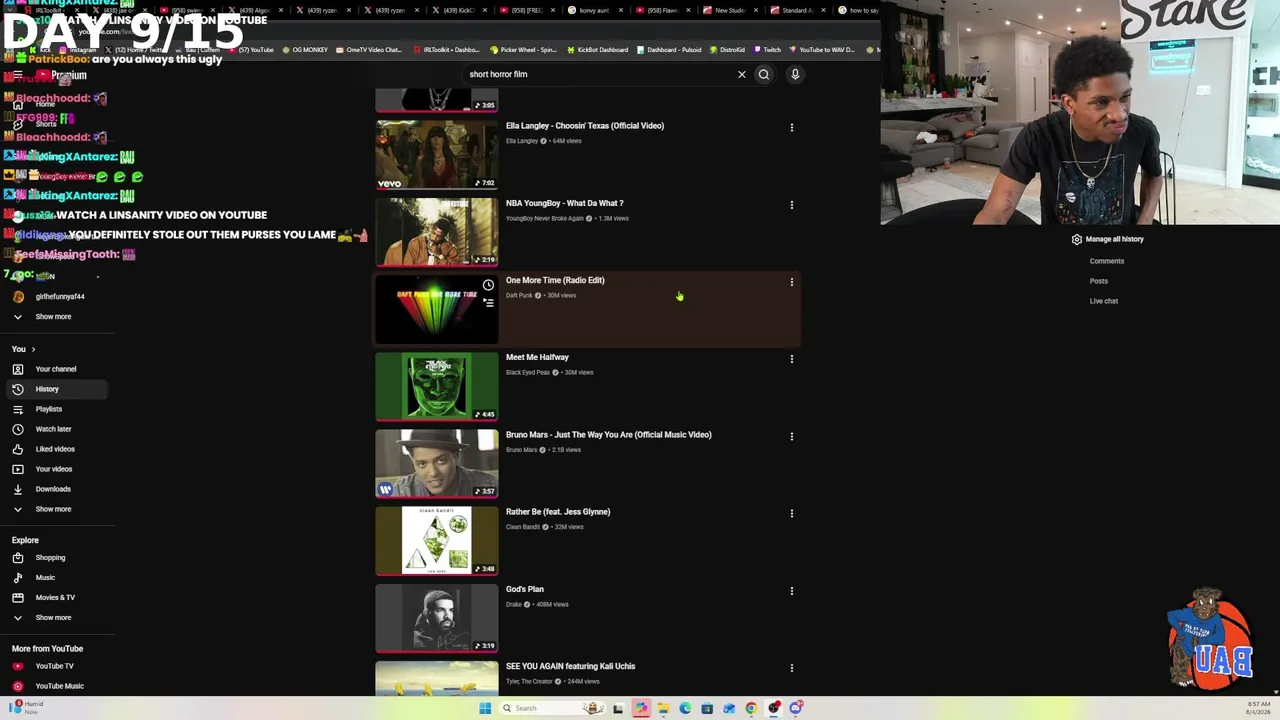Open Twitch bookmark
Image resolution: width=1280 pixels, height=720 pixels.
(x=767, y=49)
